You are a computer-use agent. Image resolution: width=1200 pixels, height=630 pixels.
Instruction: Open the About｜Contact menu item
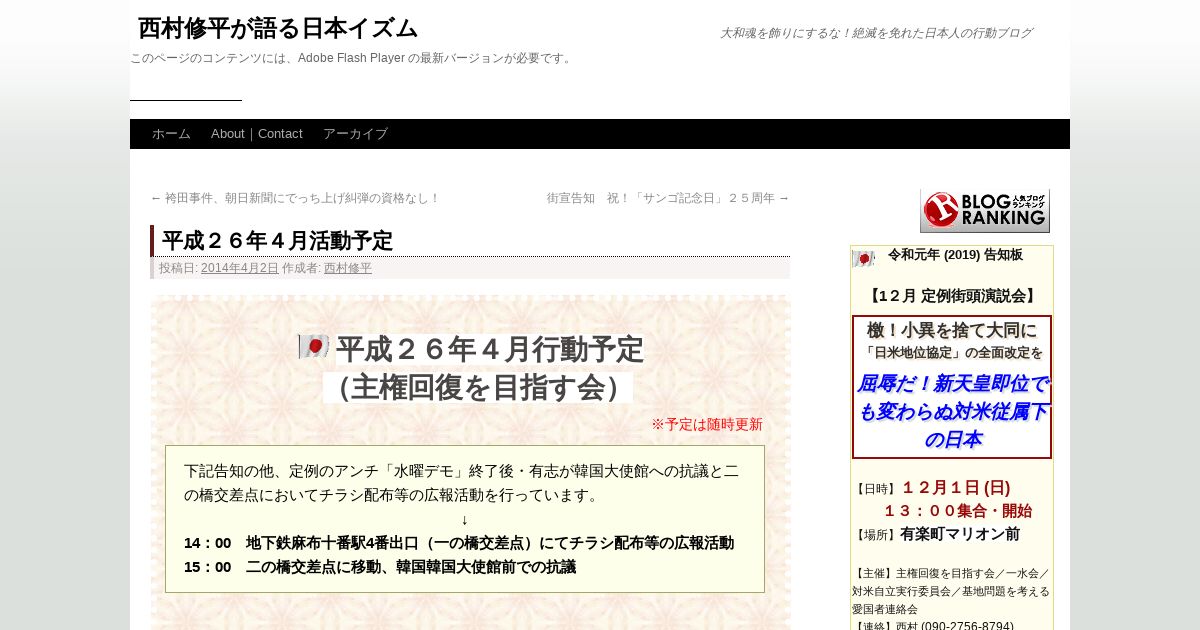point(257,134)
